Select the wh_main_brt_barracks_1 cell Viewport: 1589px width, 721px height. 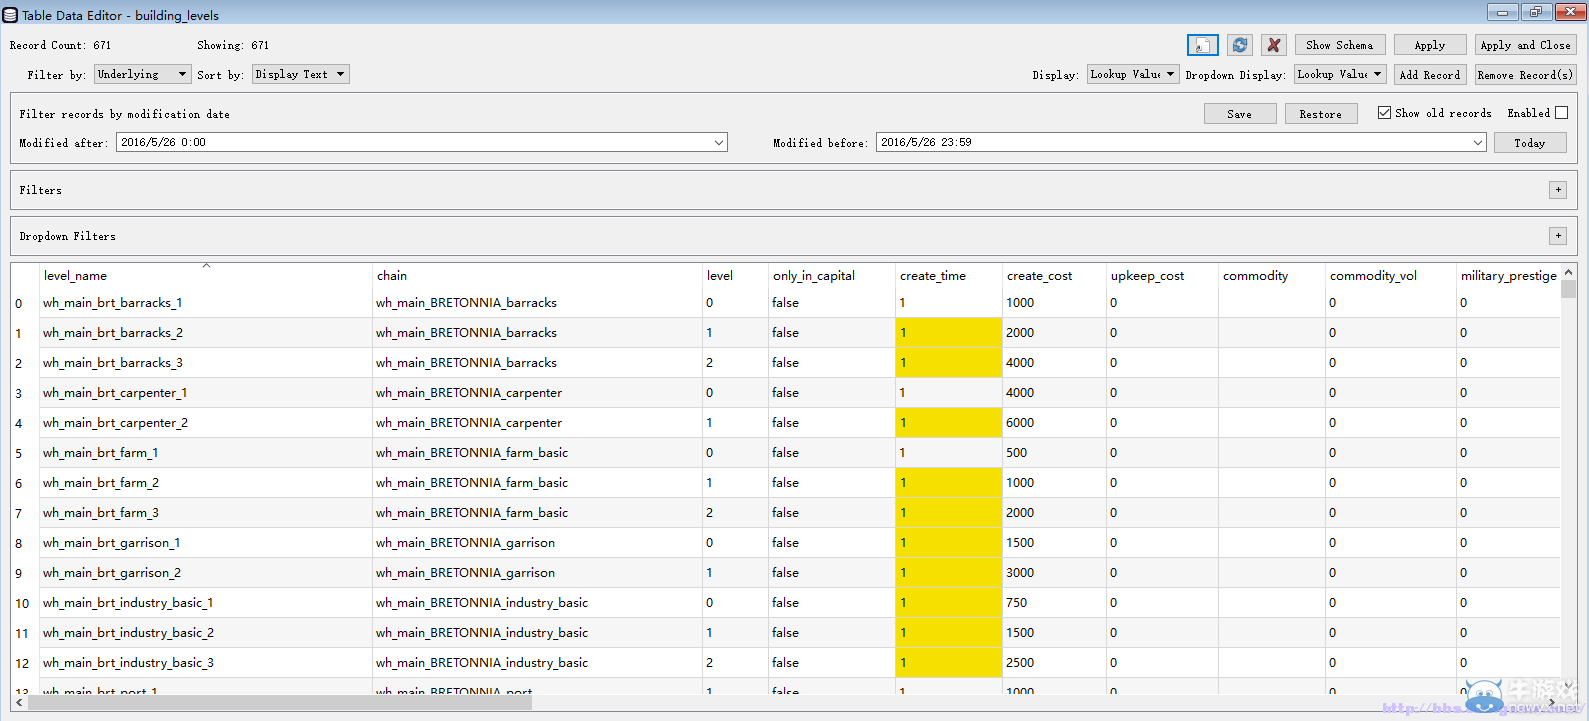pos(205,303)
